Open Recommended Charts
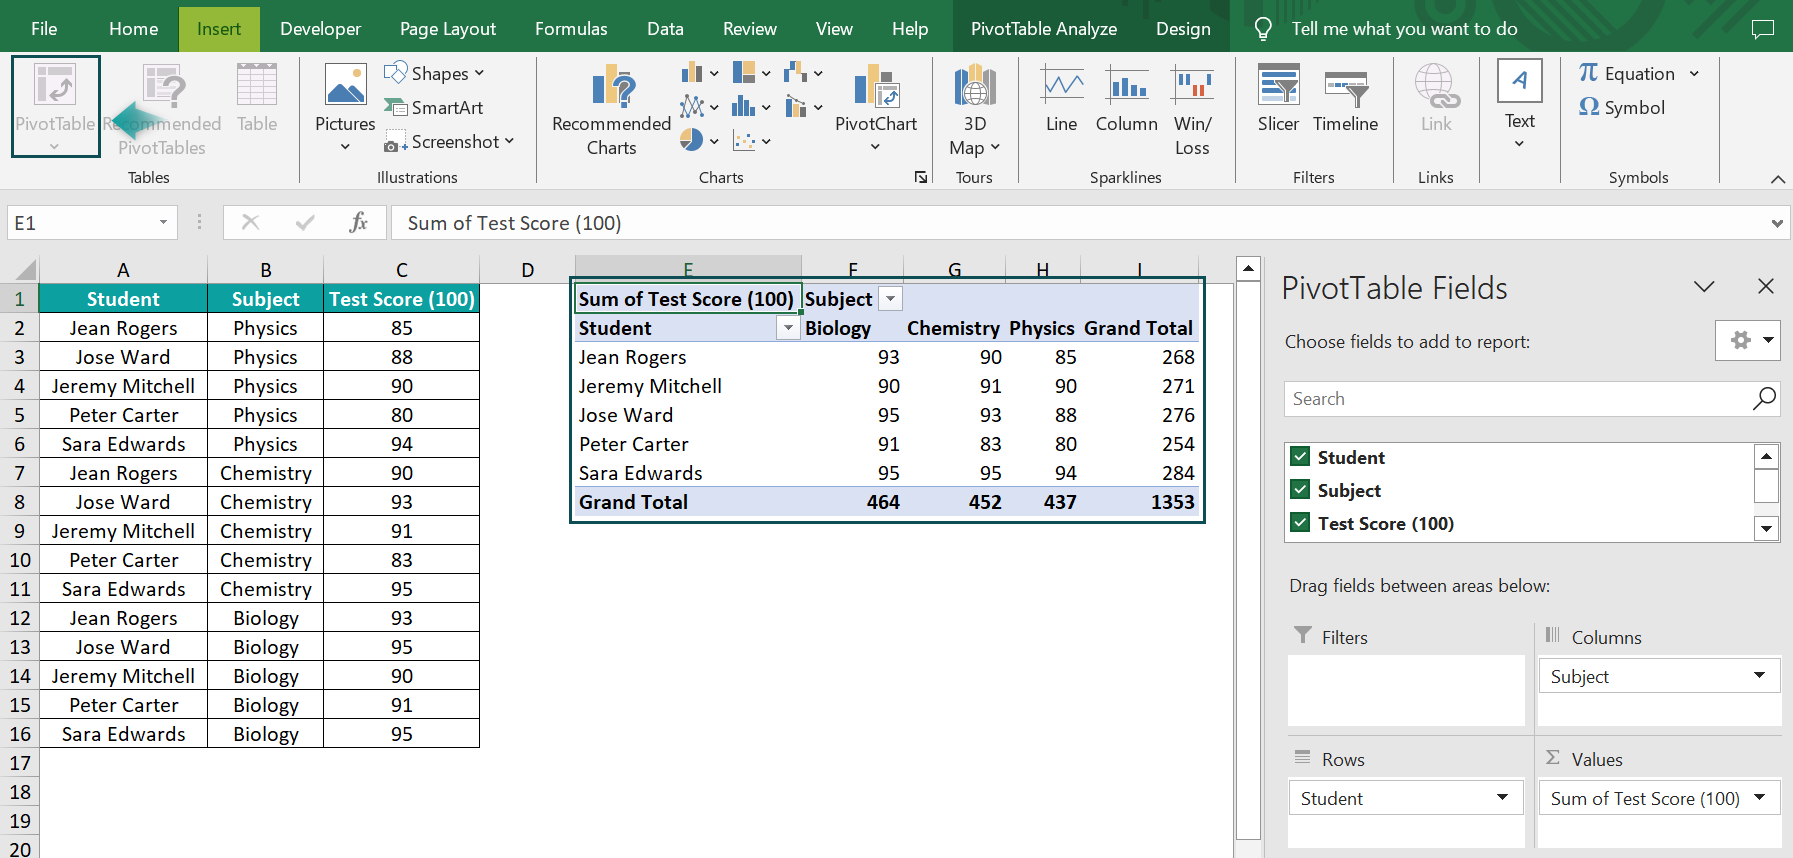1793x858 pixels. [x=611, y=110]
